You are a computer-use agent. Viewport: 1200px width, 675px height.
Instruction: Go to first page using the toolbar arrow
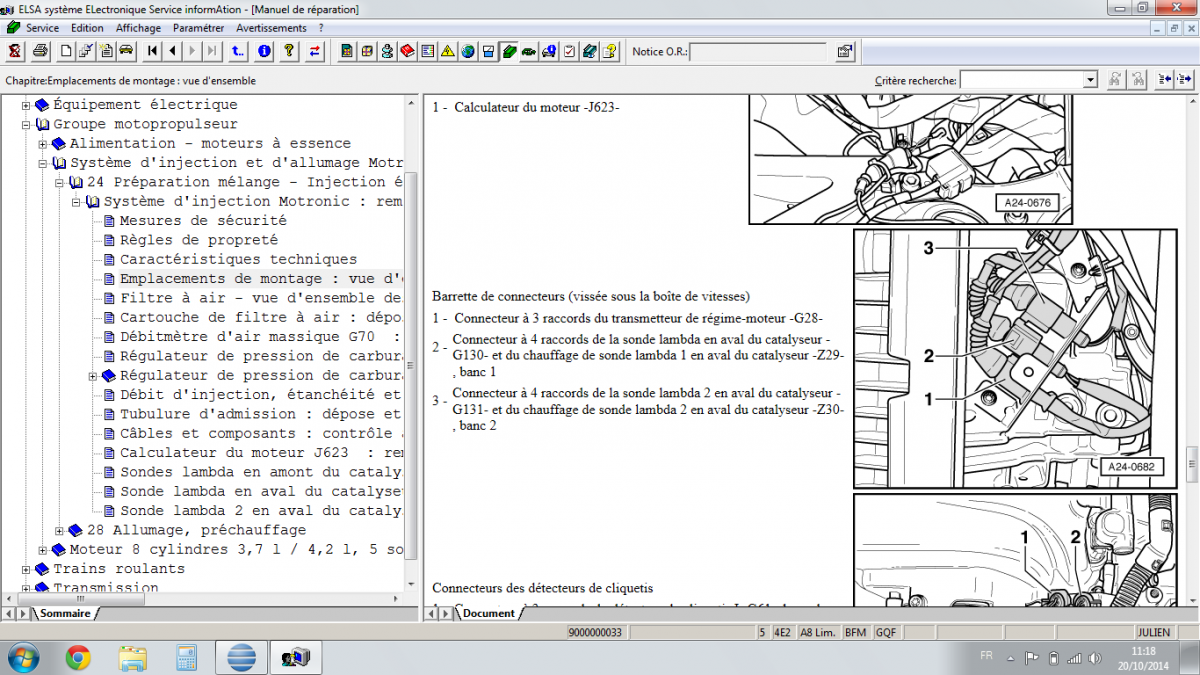(x=152, y=51)
